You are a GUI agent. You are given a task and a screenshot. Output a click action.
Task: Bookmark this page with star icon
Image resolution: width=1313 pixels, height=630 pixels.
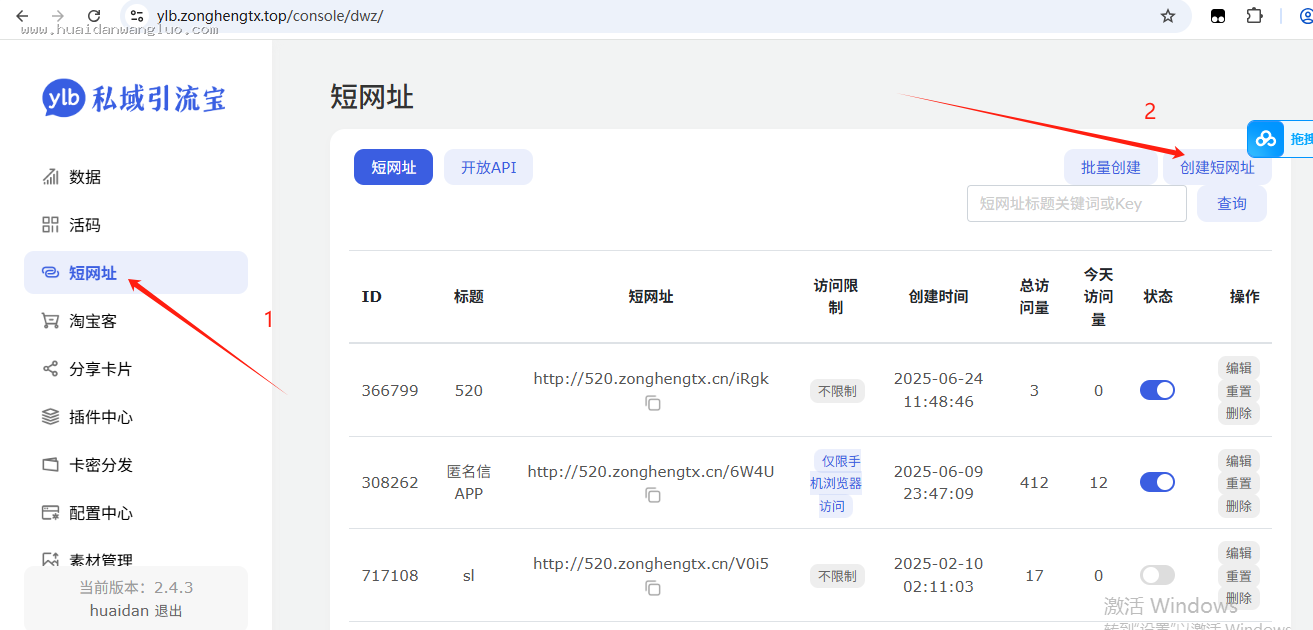pyautogui.click(x=1167, y=16)
